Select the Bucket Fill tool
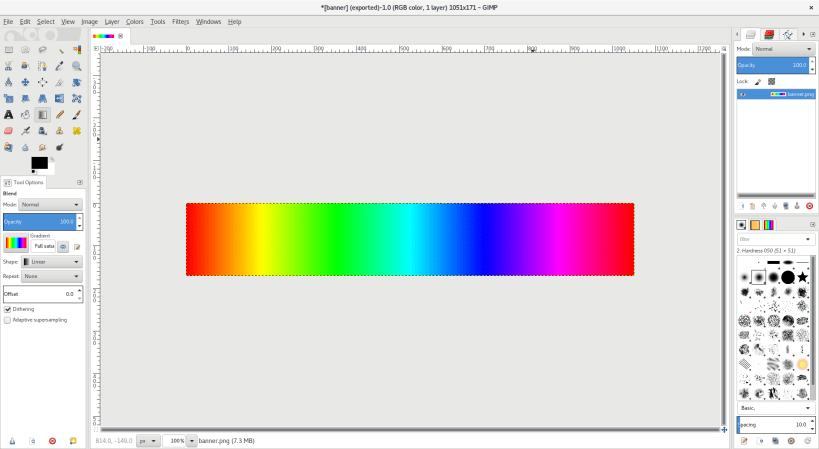Screen dimensions: 819x449 (x=25, y=115)
